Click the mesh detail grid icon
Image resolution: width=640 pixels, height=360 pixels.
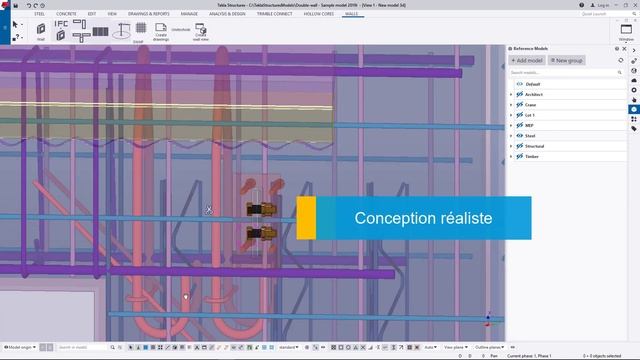(141, 28)
